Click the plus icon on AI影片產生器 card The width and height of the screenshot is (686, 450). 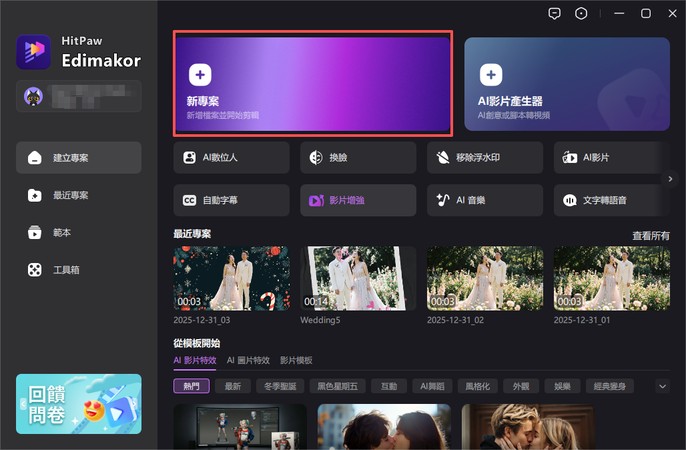(x=491, y=75)
